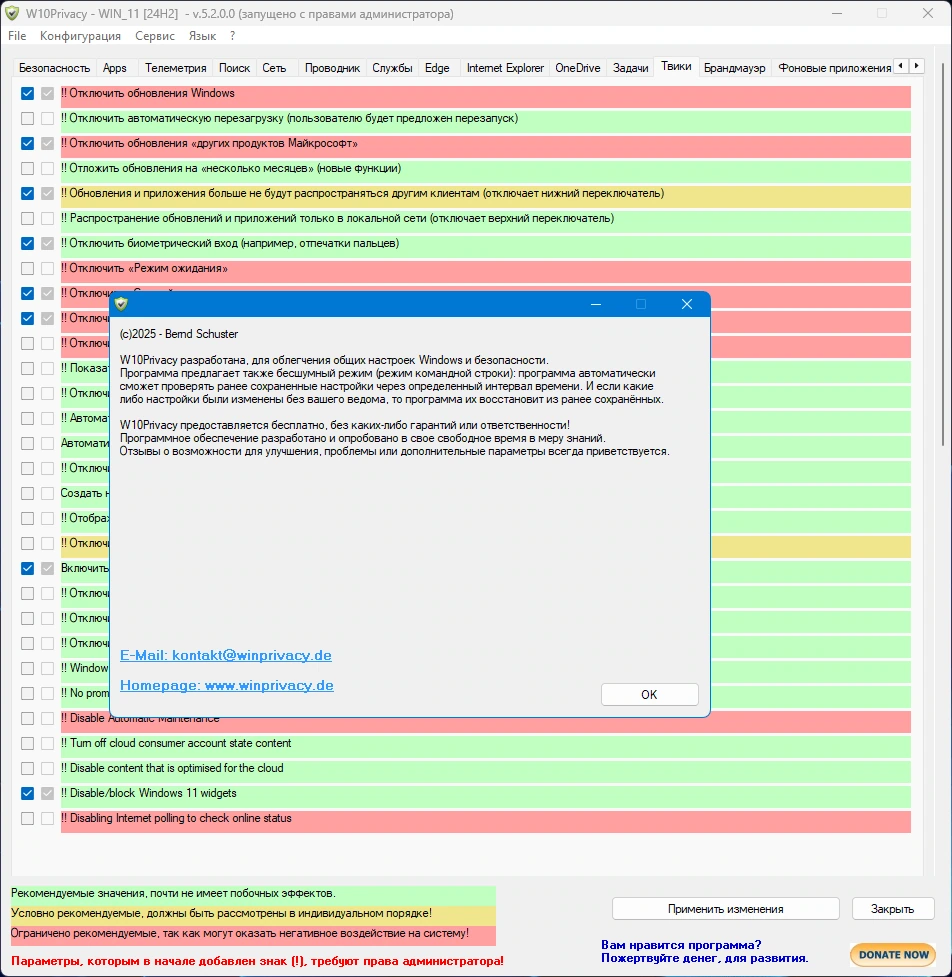The image size is (952, 977).
Task: Click the row text Disabling Internet polling to check online status
Action: pos(176,818)
